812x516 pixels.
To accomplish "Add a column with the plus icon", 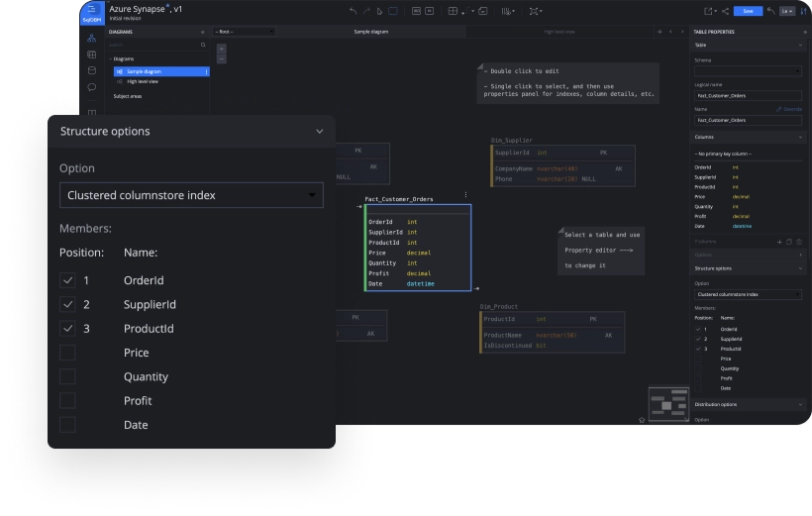I will pos(779,242).
